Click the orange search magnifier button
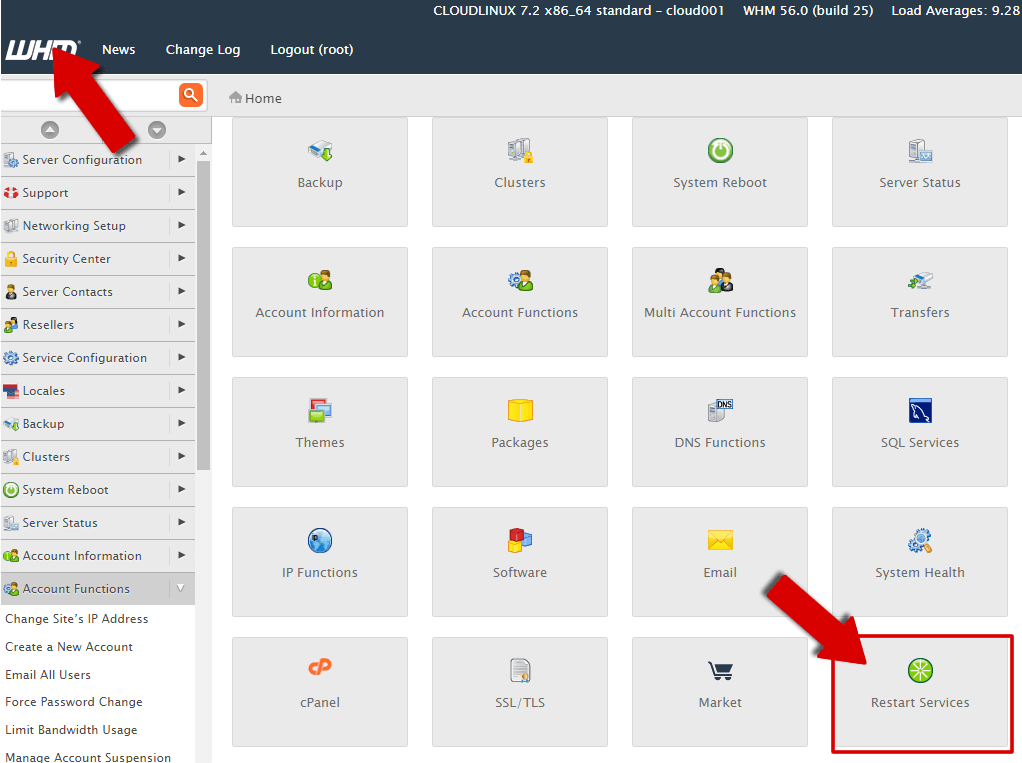 click(191, 95)
